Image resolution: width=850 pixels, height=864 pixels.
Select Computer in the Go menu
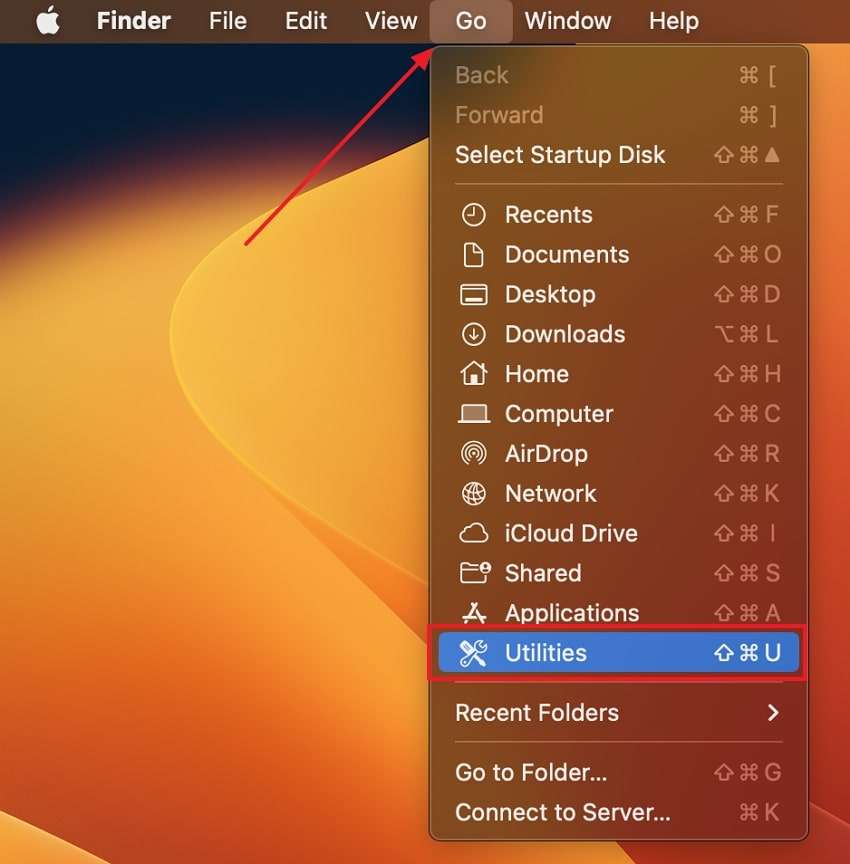tap(618, 414)
